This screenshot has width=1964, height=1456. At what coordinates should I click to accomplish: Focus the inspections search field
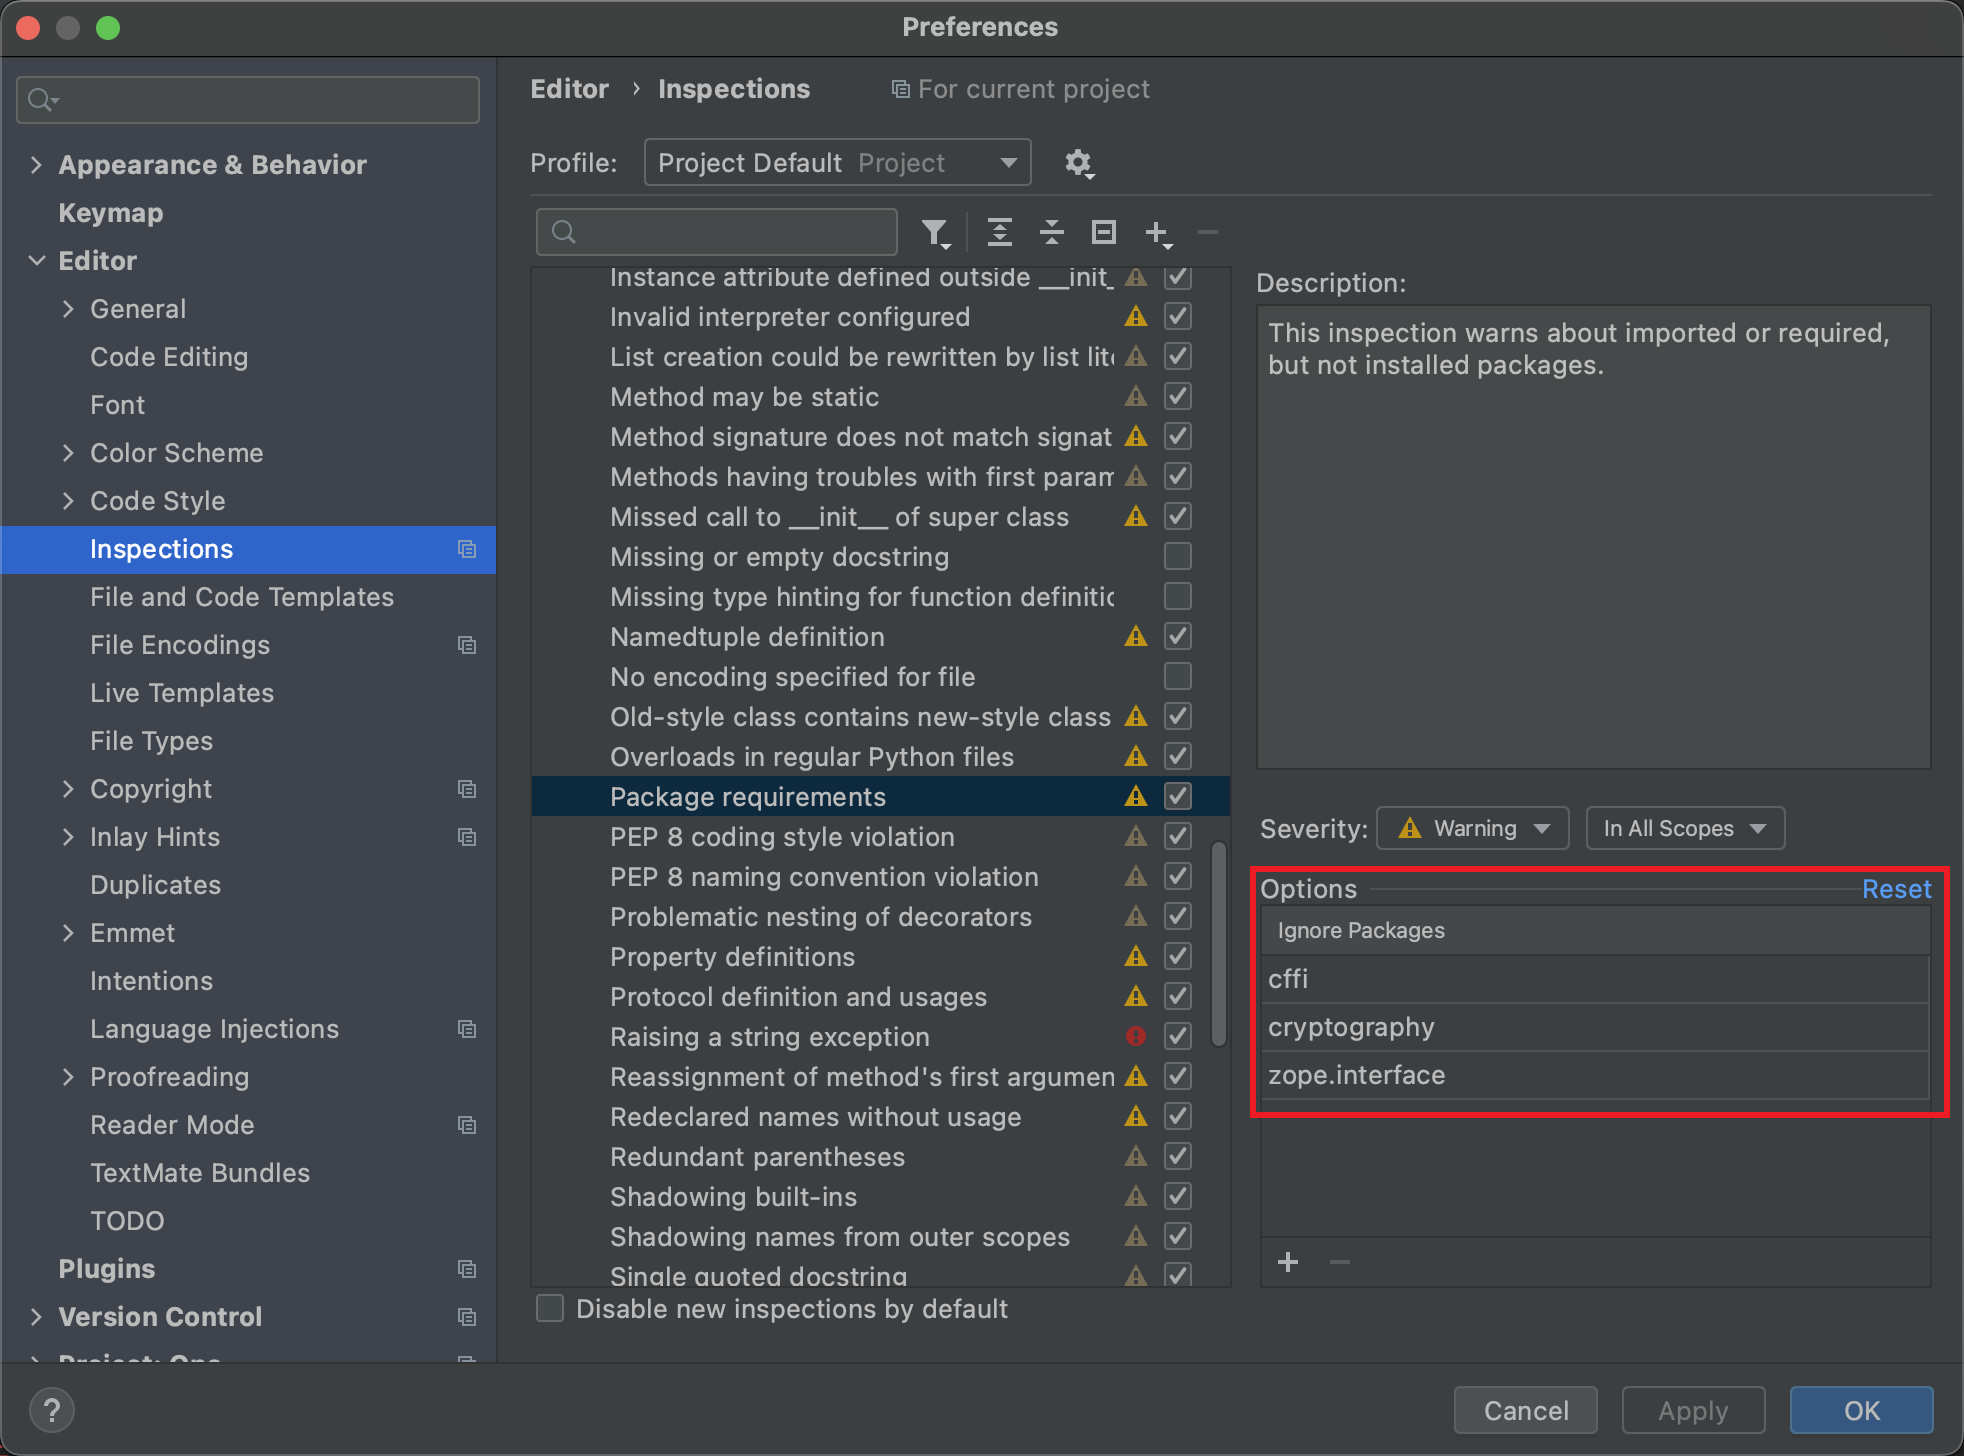tap(717, 232)
